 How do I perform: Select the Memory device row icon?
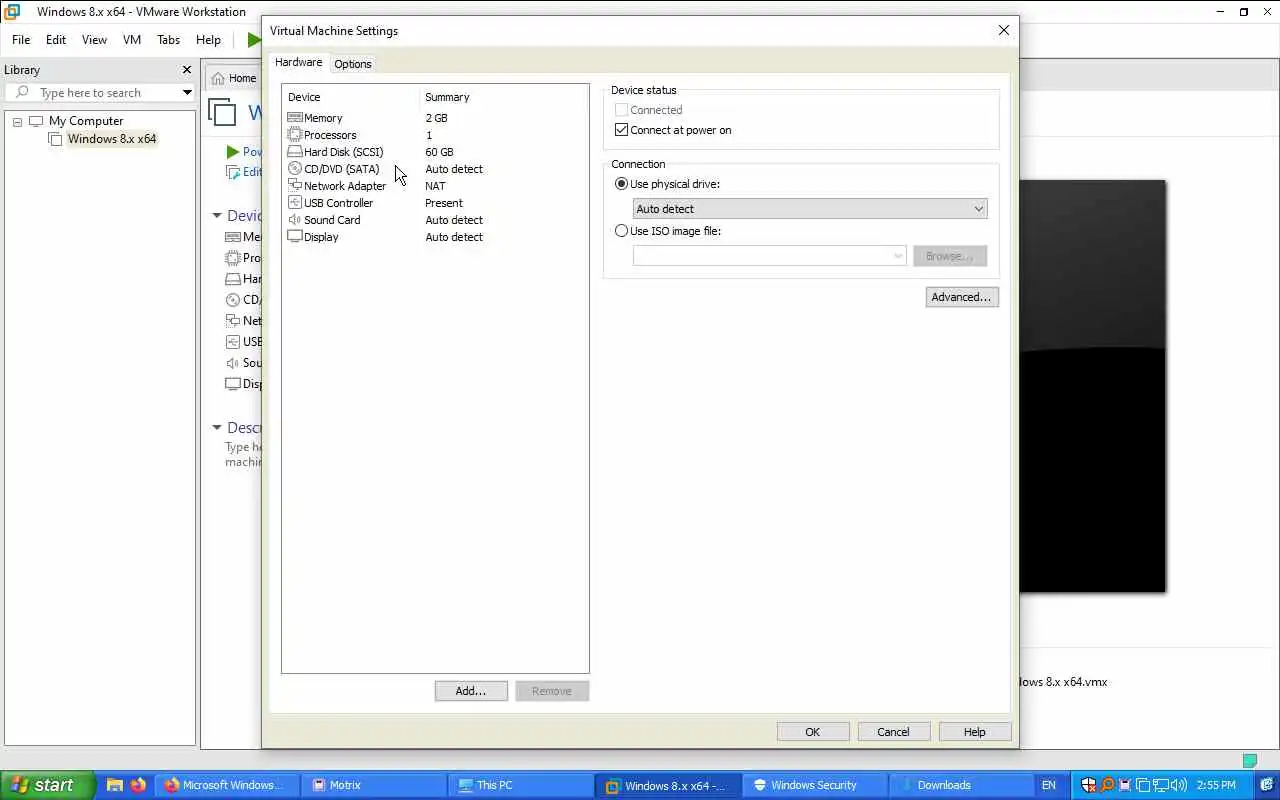coord(295,118)
